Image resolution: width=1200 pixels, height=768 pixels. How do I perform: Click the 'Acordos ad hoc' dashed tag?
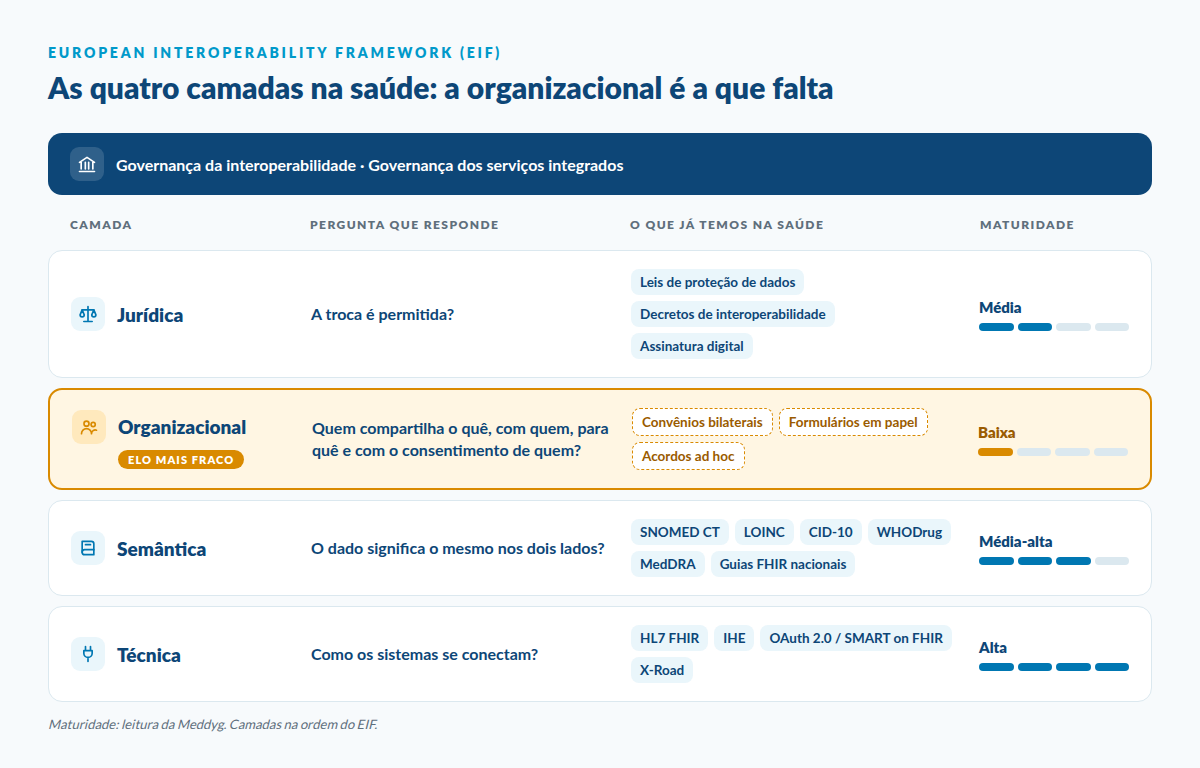pos(688,456)
